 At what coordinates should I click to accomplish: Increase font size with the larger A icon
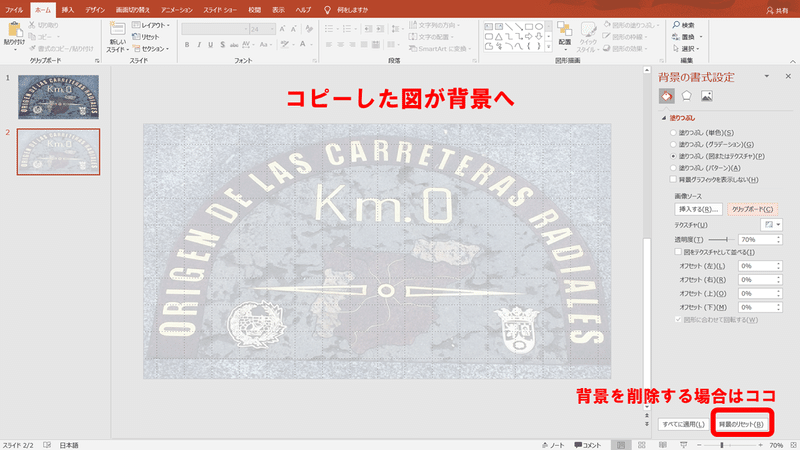tap(282, 29)
